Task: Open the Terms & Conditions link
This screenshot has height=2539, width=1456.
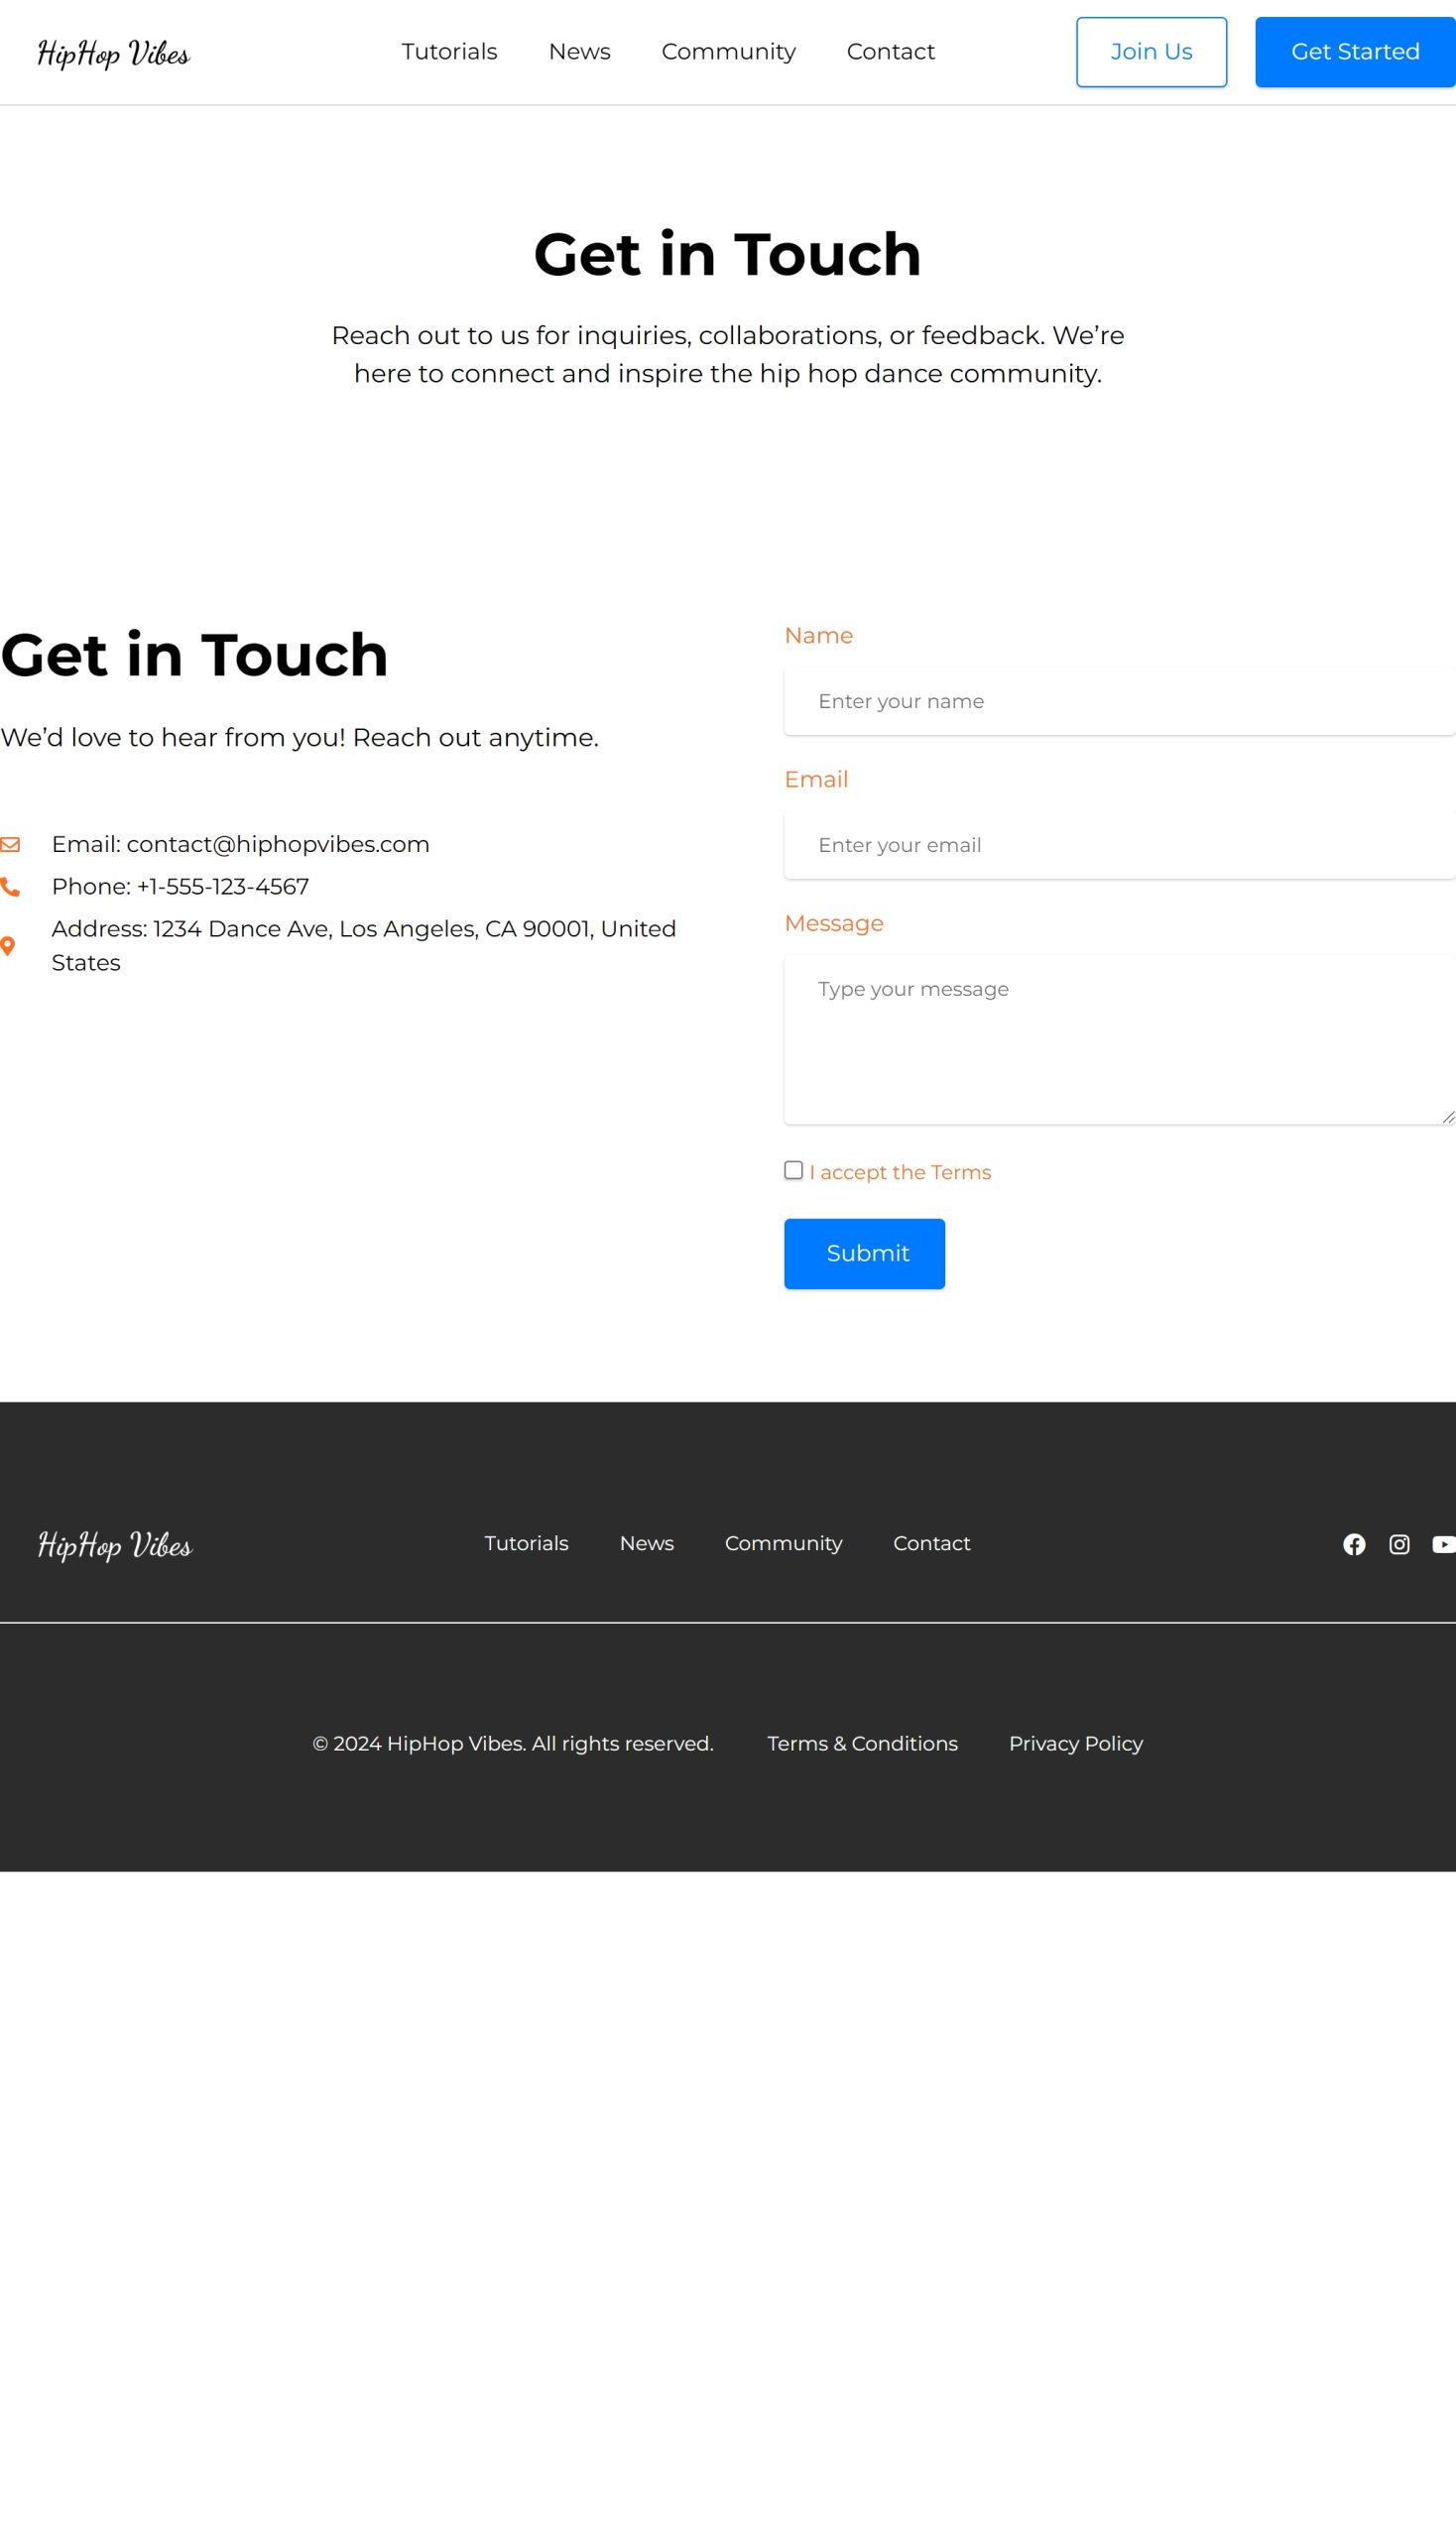Action: pos(862,1743)
